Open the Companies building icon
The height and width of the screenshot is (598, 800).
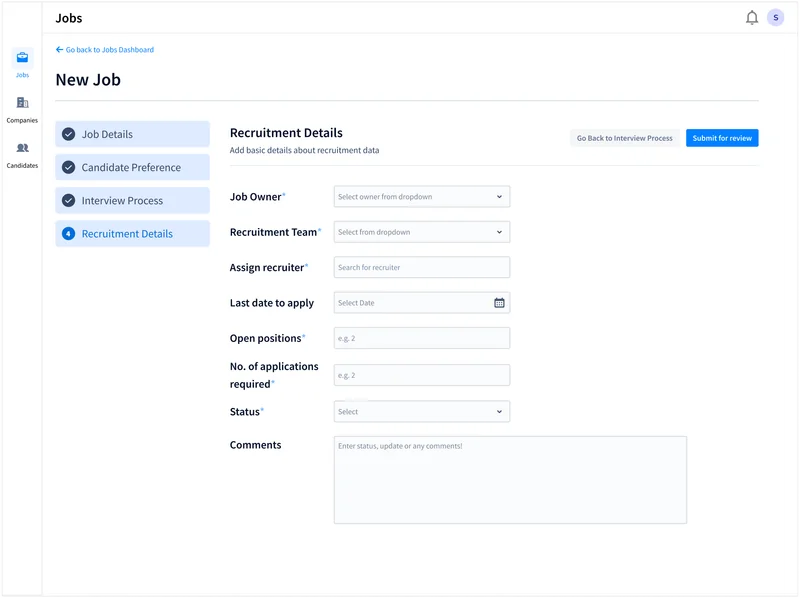click(22, 103)
